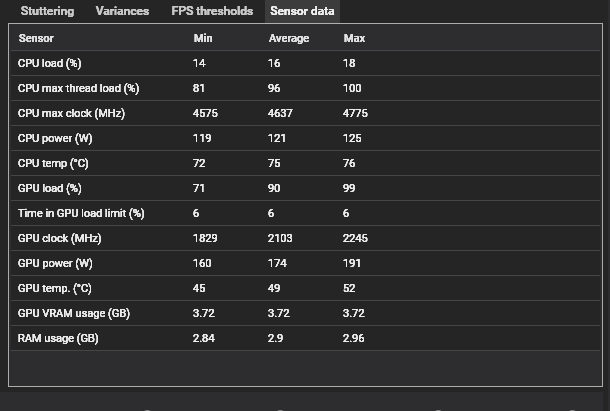Select the GPU temp. (°C) row

tap(305, 288)
